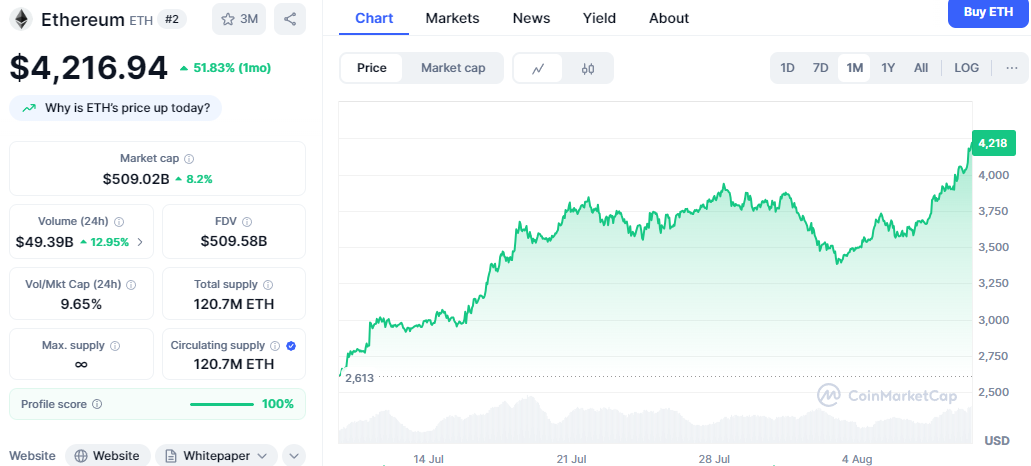Click the 28 Jul date on chart axis
Image resolution: width=1031 pixels, height=466 pixels.
click(713, 459)
